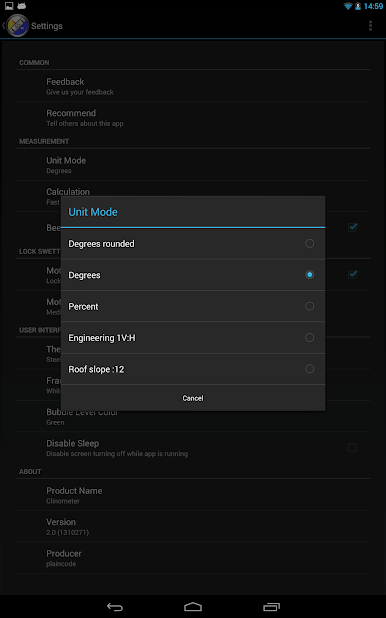
Task: Open the recent apps navigation button
Action: (x=271, y=607)
